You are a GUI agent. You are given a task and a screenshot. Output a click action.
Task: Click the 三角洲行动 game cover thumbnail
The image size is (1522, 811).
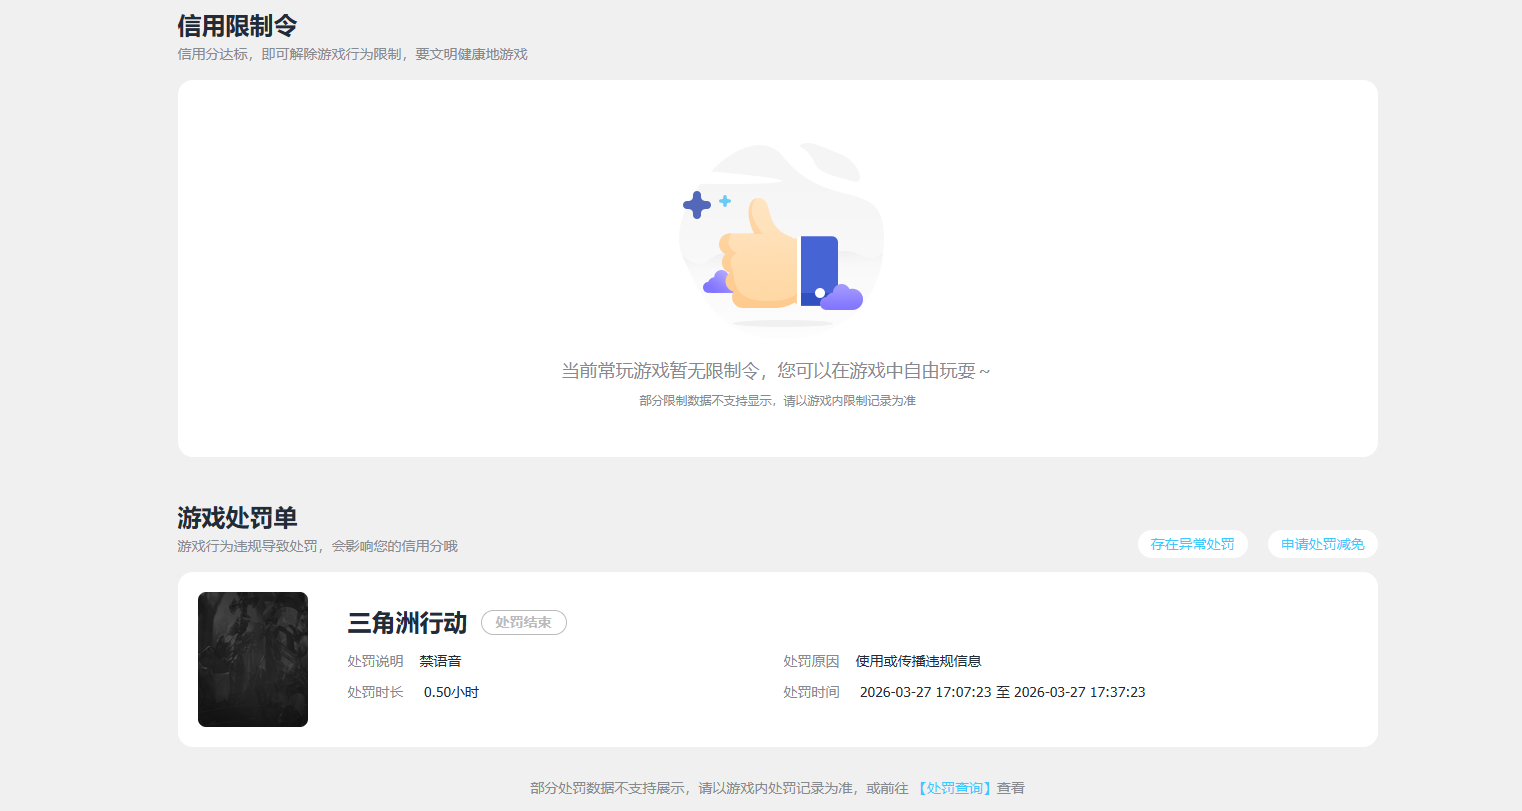click(253, 659)
